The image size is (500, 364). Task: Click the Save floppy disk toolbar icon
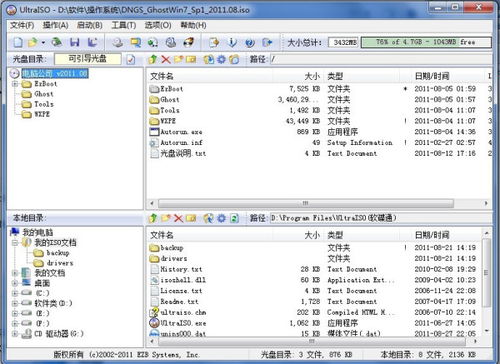(x=75, y=42)
